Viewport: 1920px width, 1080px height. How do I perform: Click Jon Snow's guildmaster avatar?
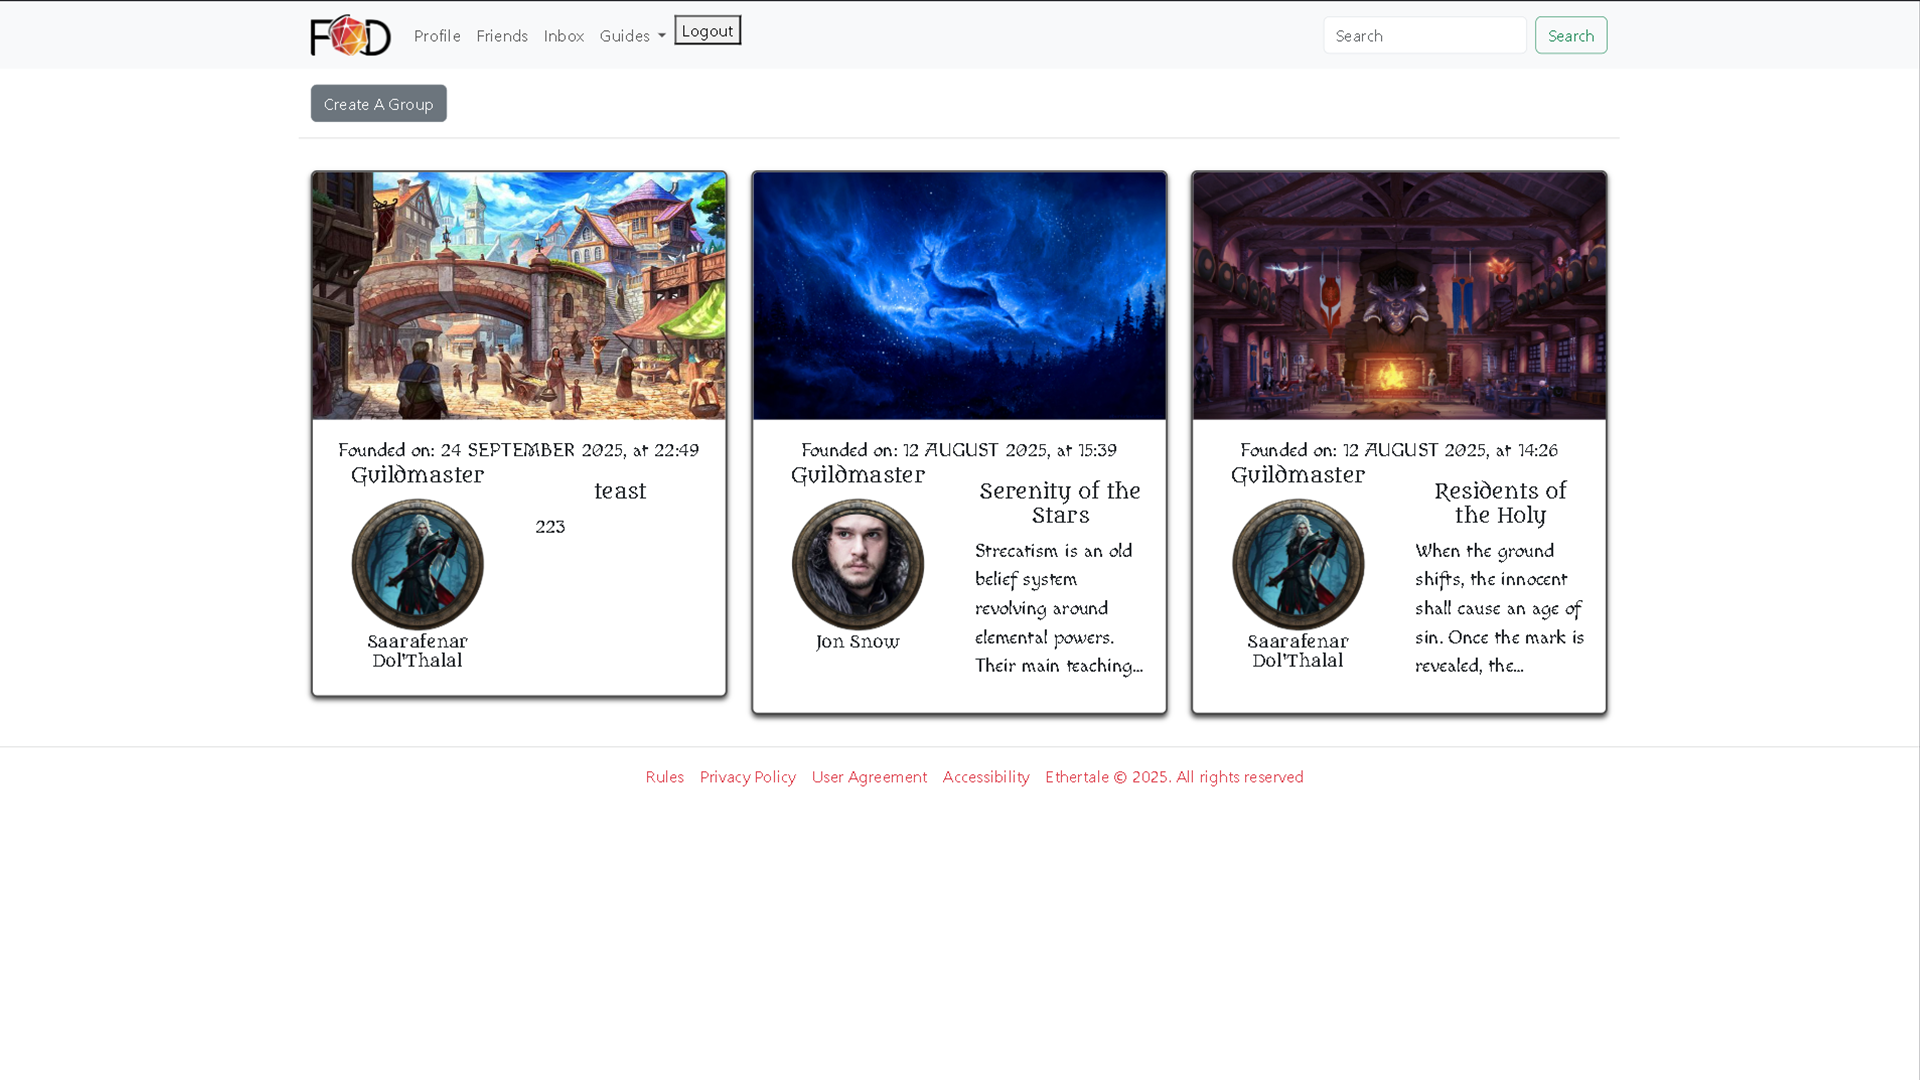857,563
